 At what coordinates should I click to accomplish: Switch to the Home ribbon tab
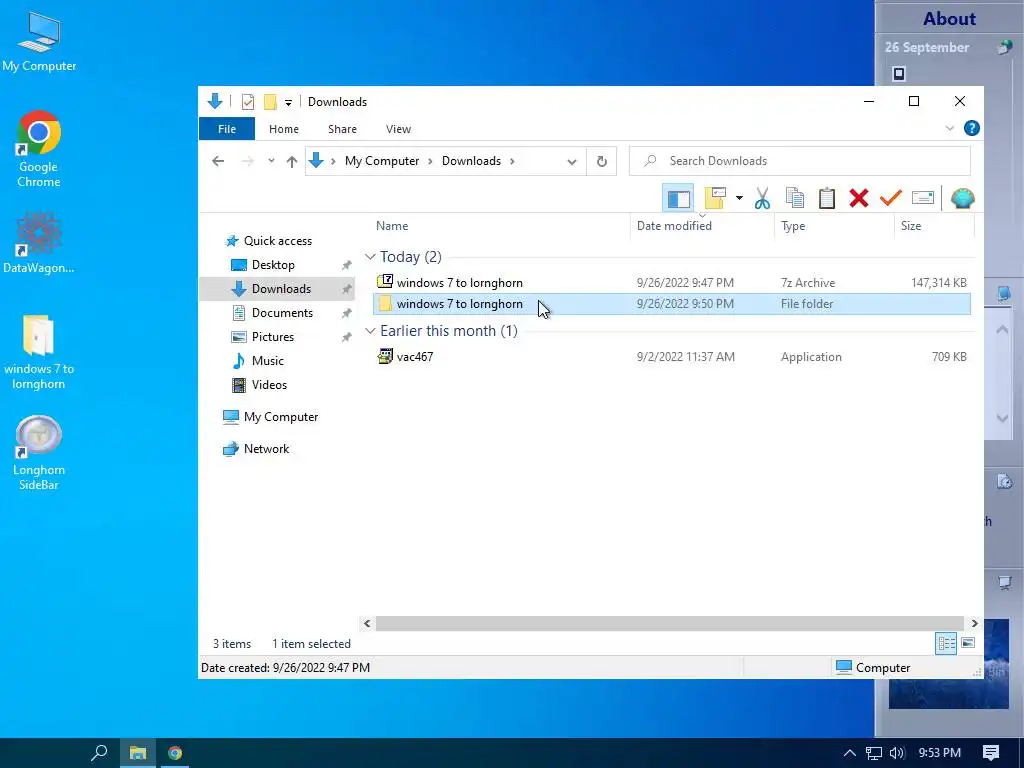point(283,129)
